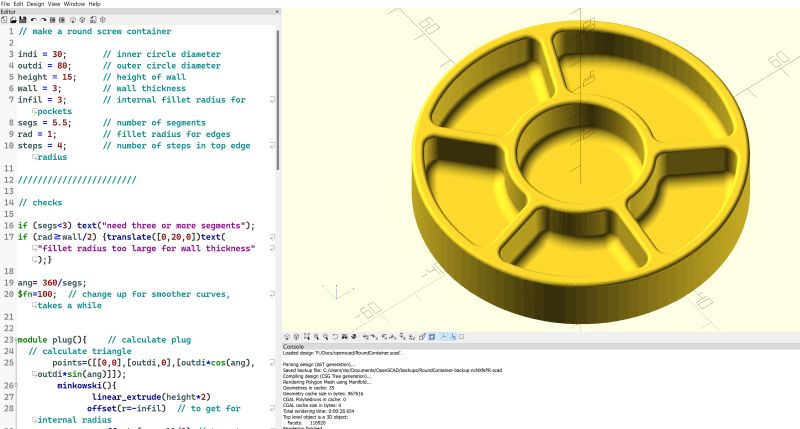Click the Preview icon in editor toolbar
This screenshot has width=800, height=429.
[x=74, y=19]
